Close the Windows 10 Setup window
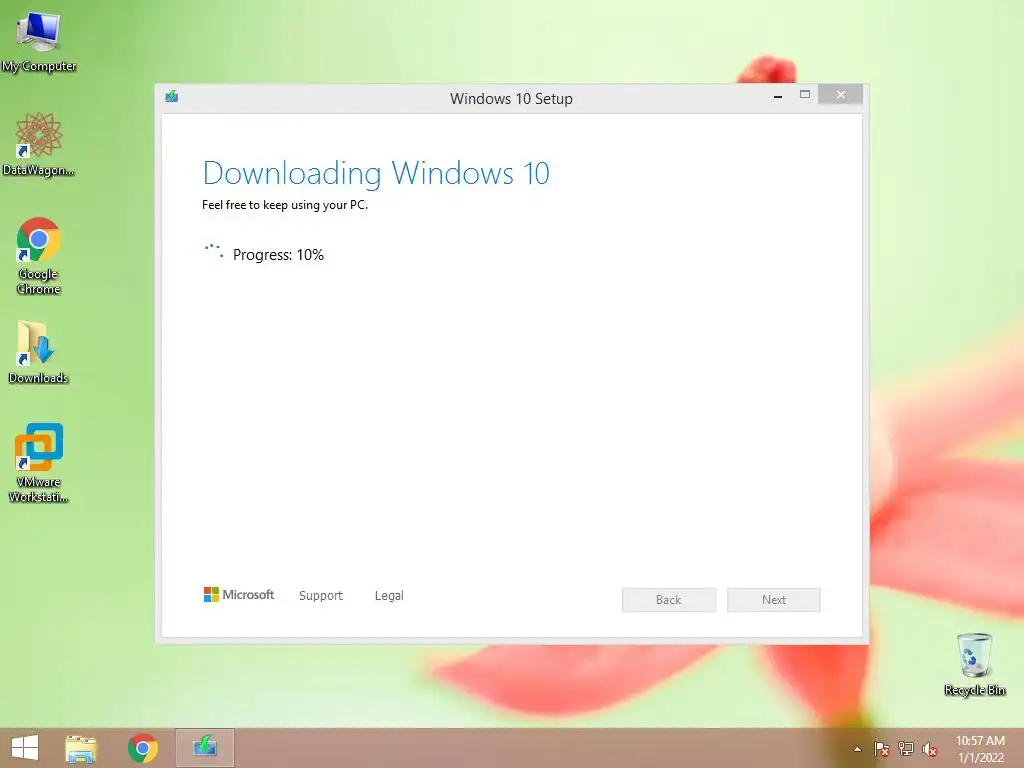The image size is (1024, 768). point(840,95)
